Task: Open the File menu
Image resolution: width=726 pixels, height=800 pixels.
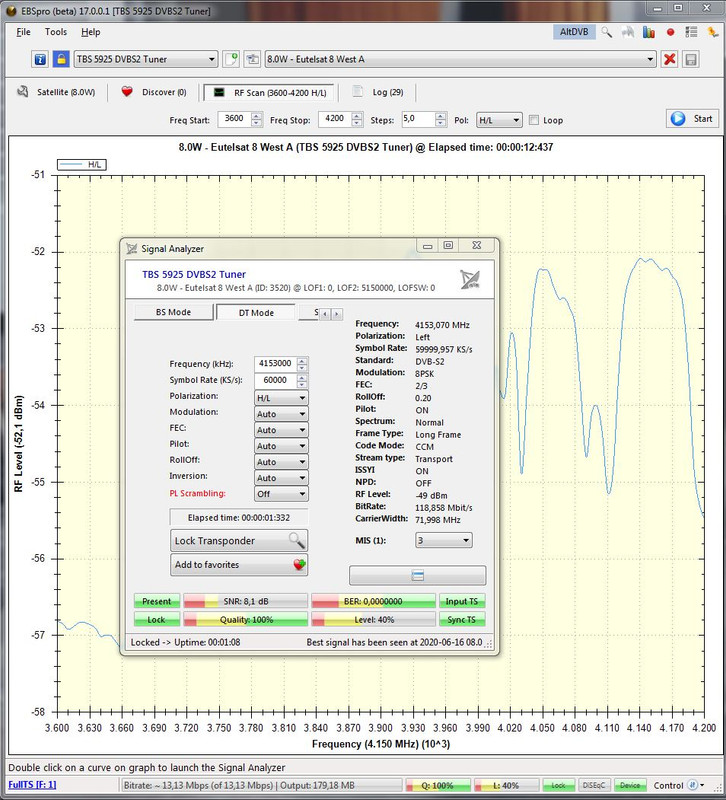Action: tap(23, 32)
